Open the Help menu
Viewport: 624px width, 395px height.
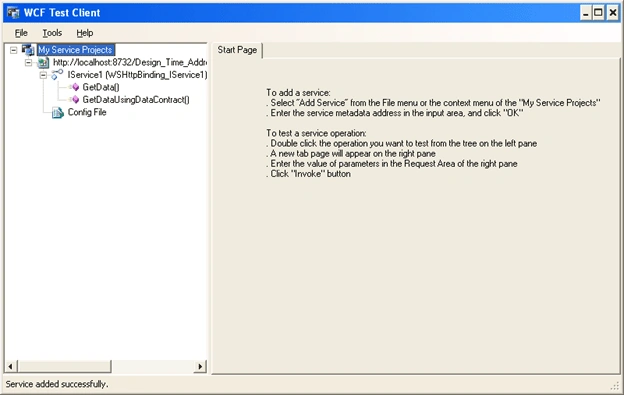tap(85, 33)
